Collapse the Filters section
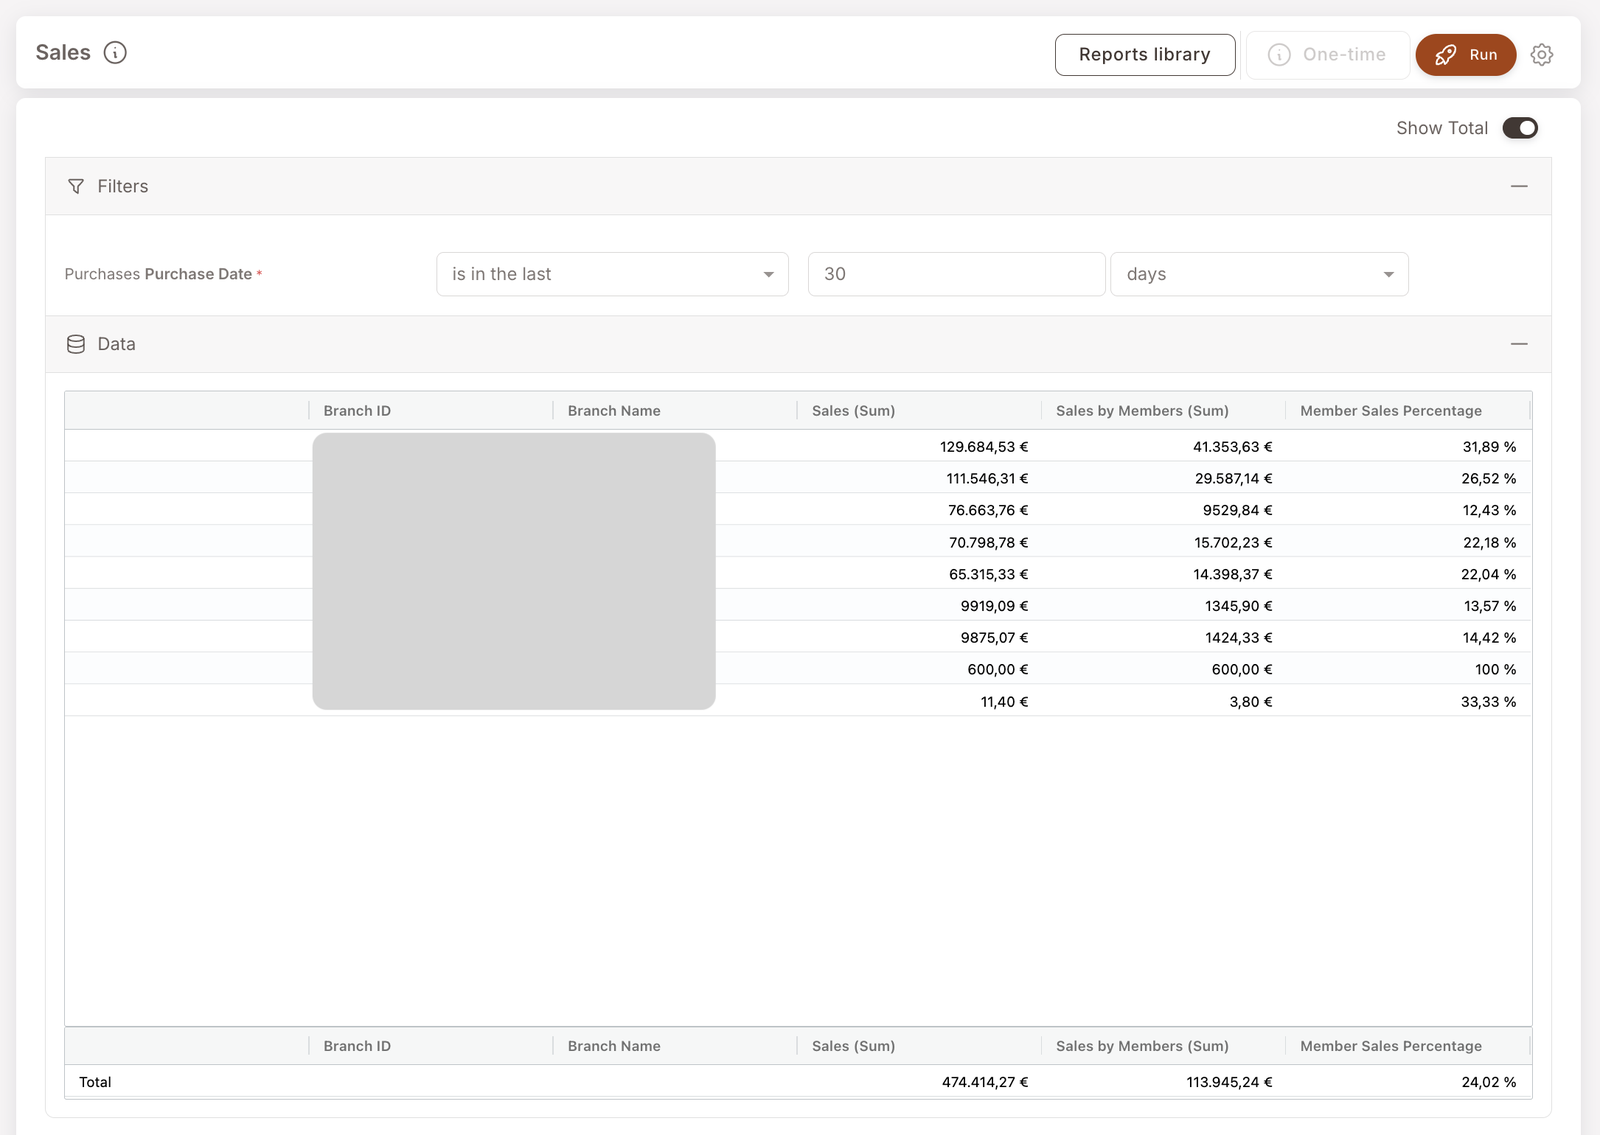The height and width of the screenshot is (1135, 1600). coord(1519,186)
